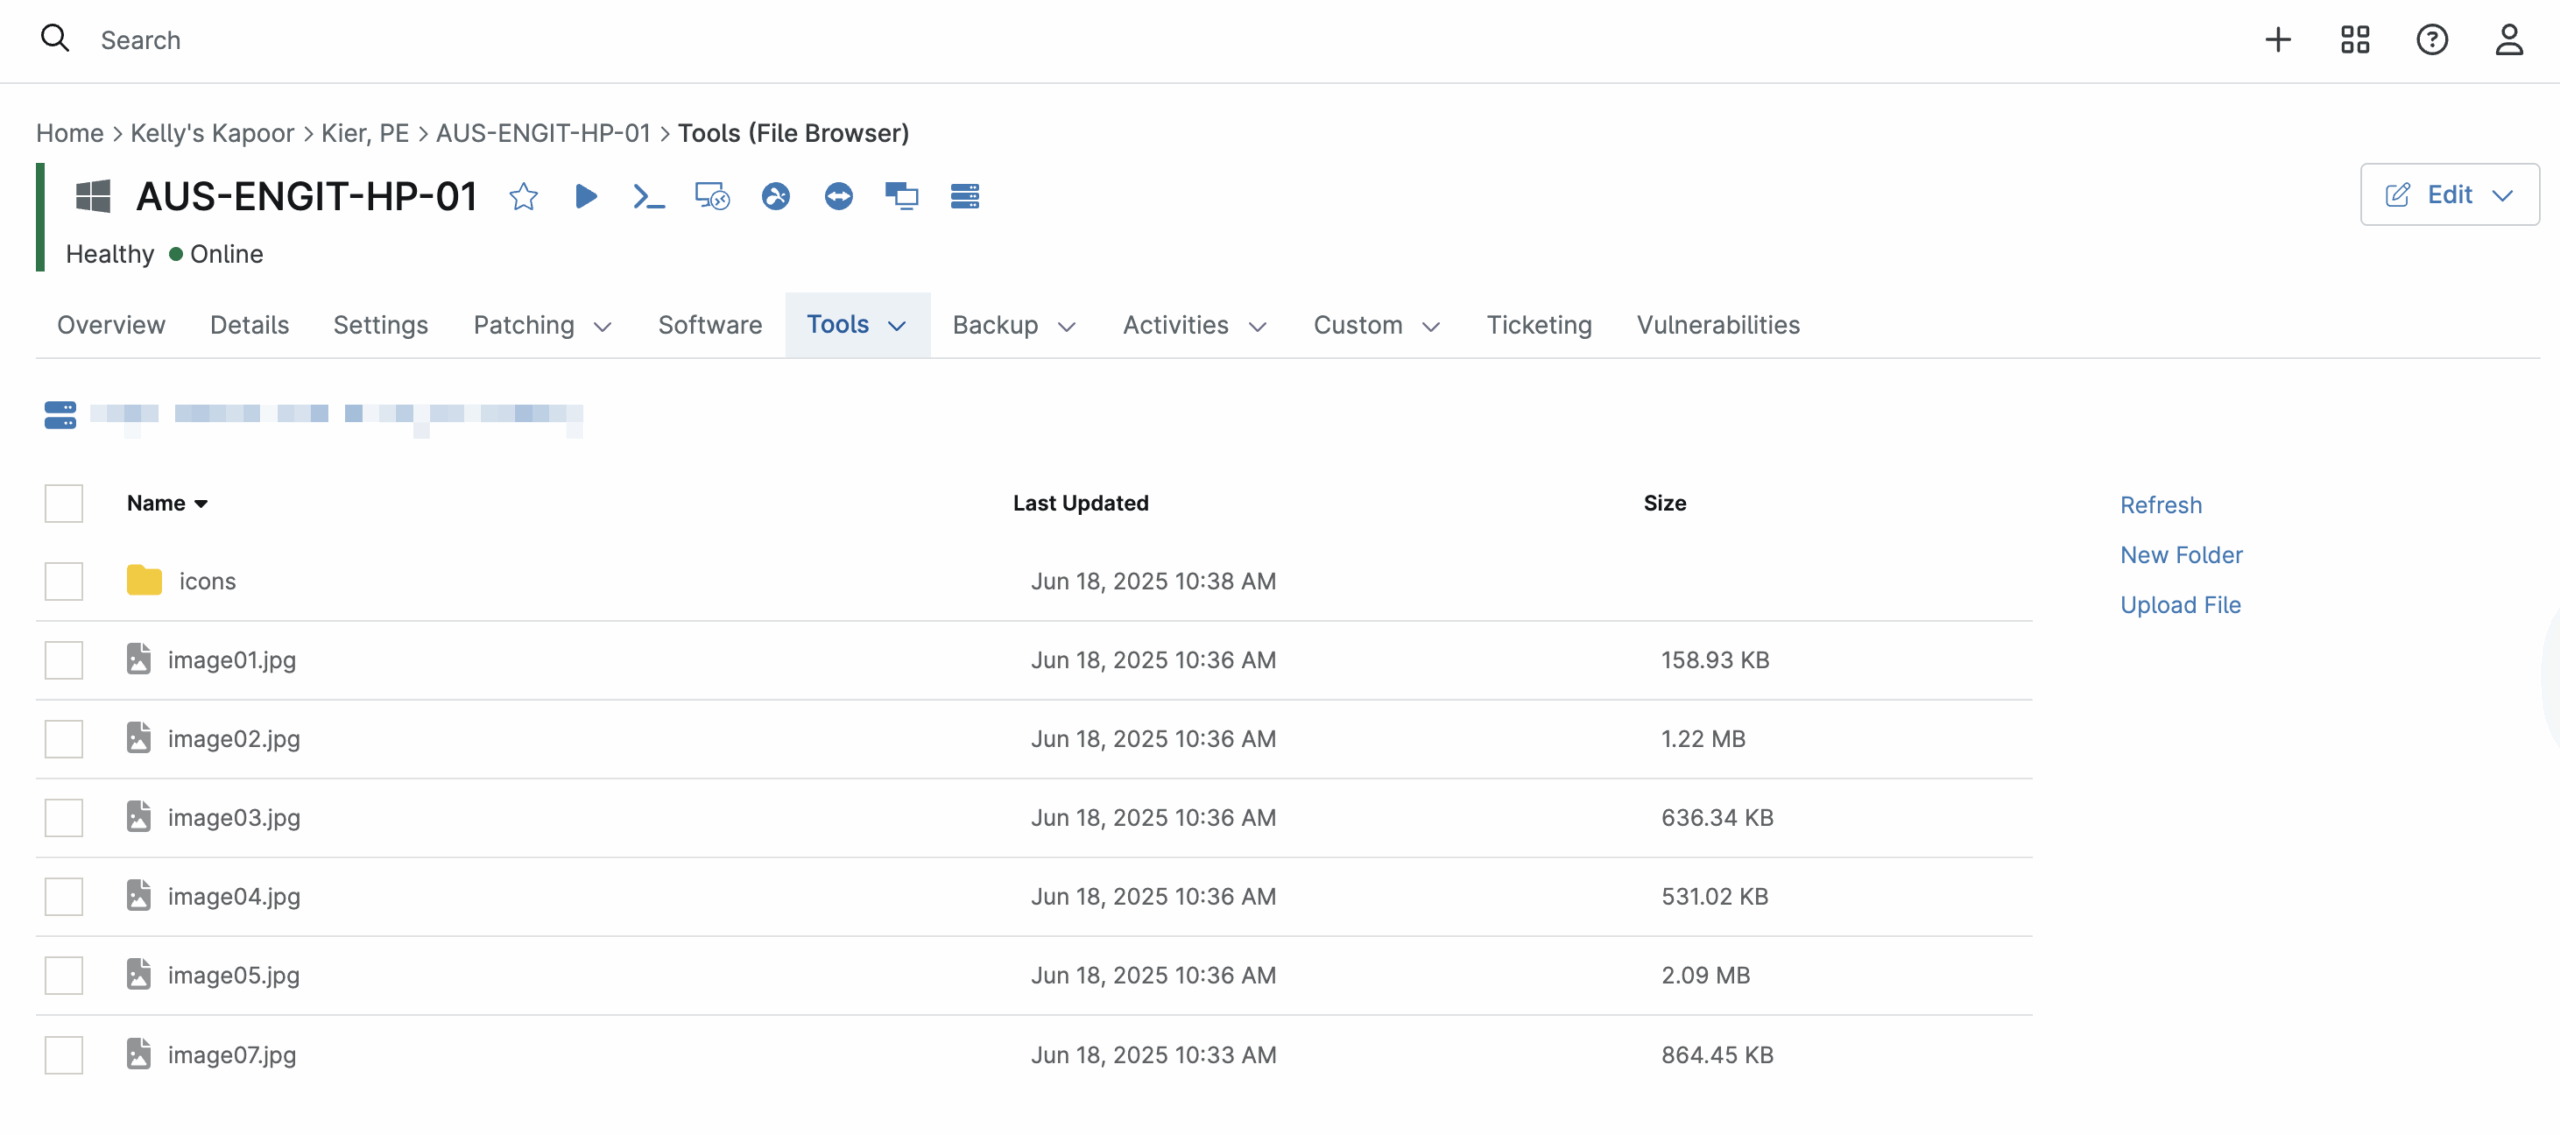2560x1135 pixels.
Task: Click the favorite star icon
Action: click(x=523, y=196)
